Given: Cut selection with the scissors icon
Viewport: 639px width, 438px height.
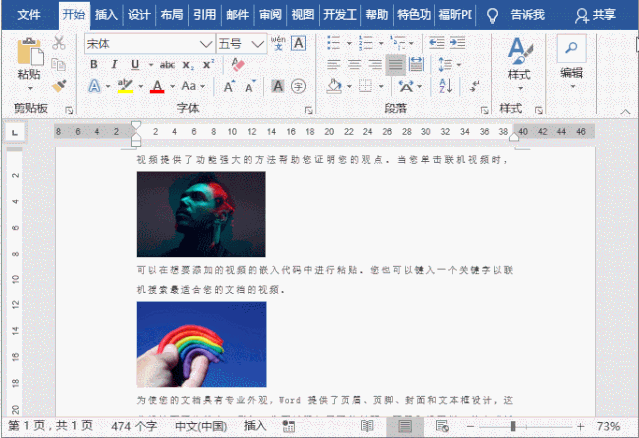Looking at the screenshot, I should coord(59,43).
